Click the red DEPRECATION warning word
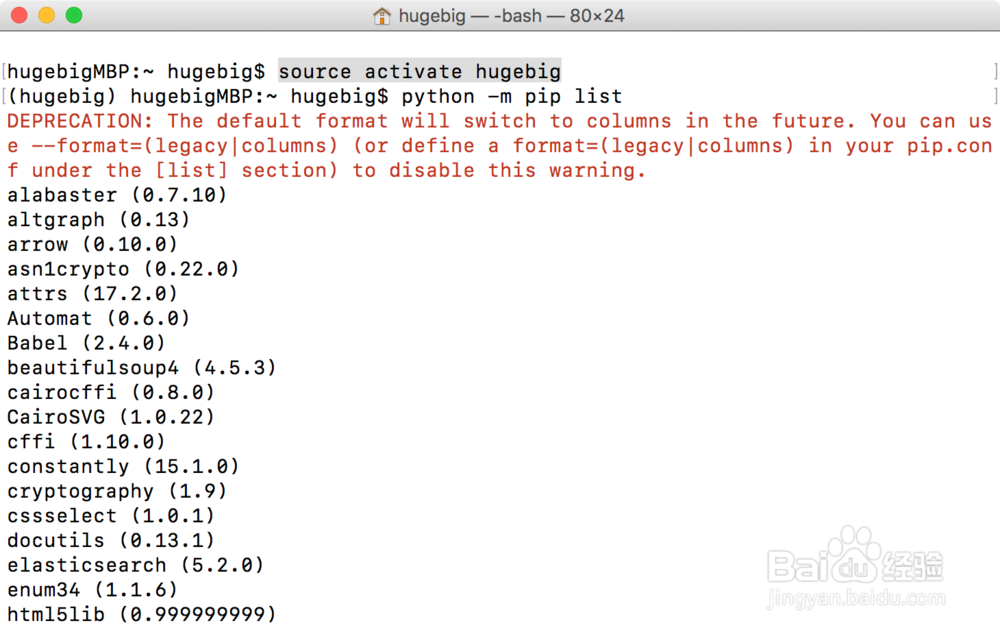 (80, 121)
